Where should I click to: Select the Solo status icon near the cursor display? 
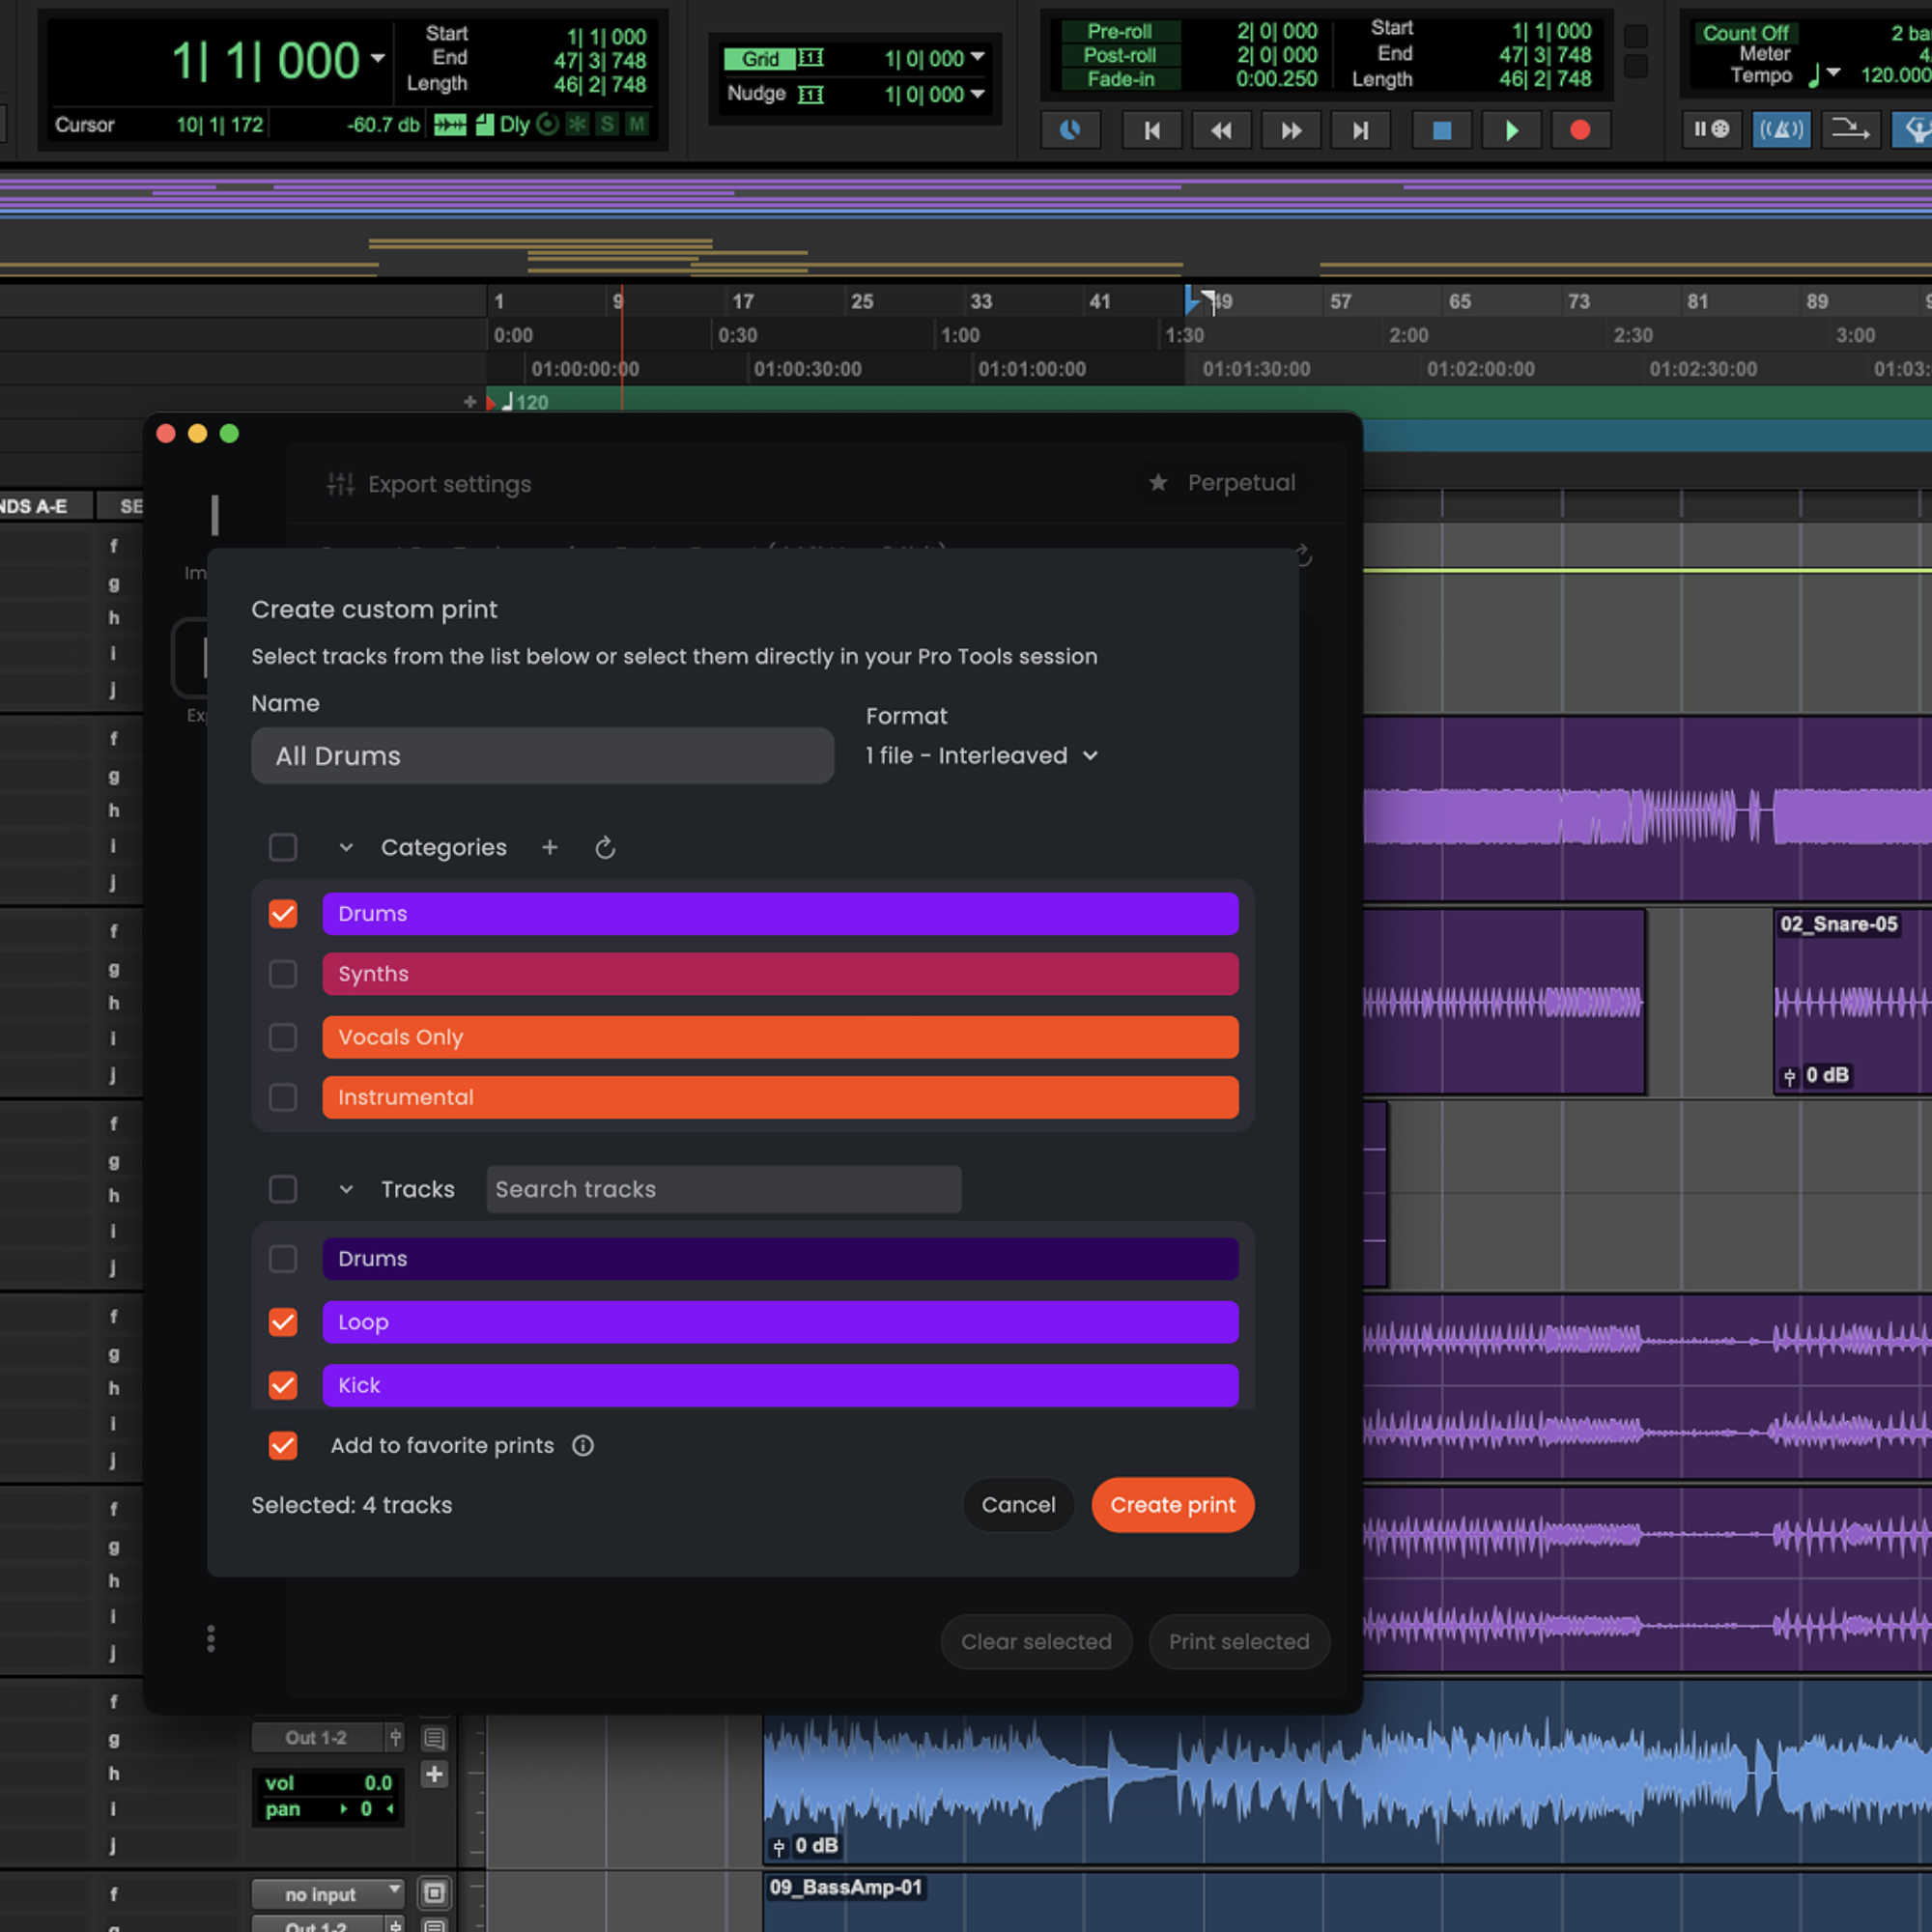pyautogui.click(x=606, y=124)
